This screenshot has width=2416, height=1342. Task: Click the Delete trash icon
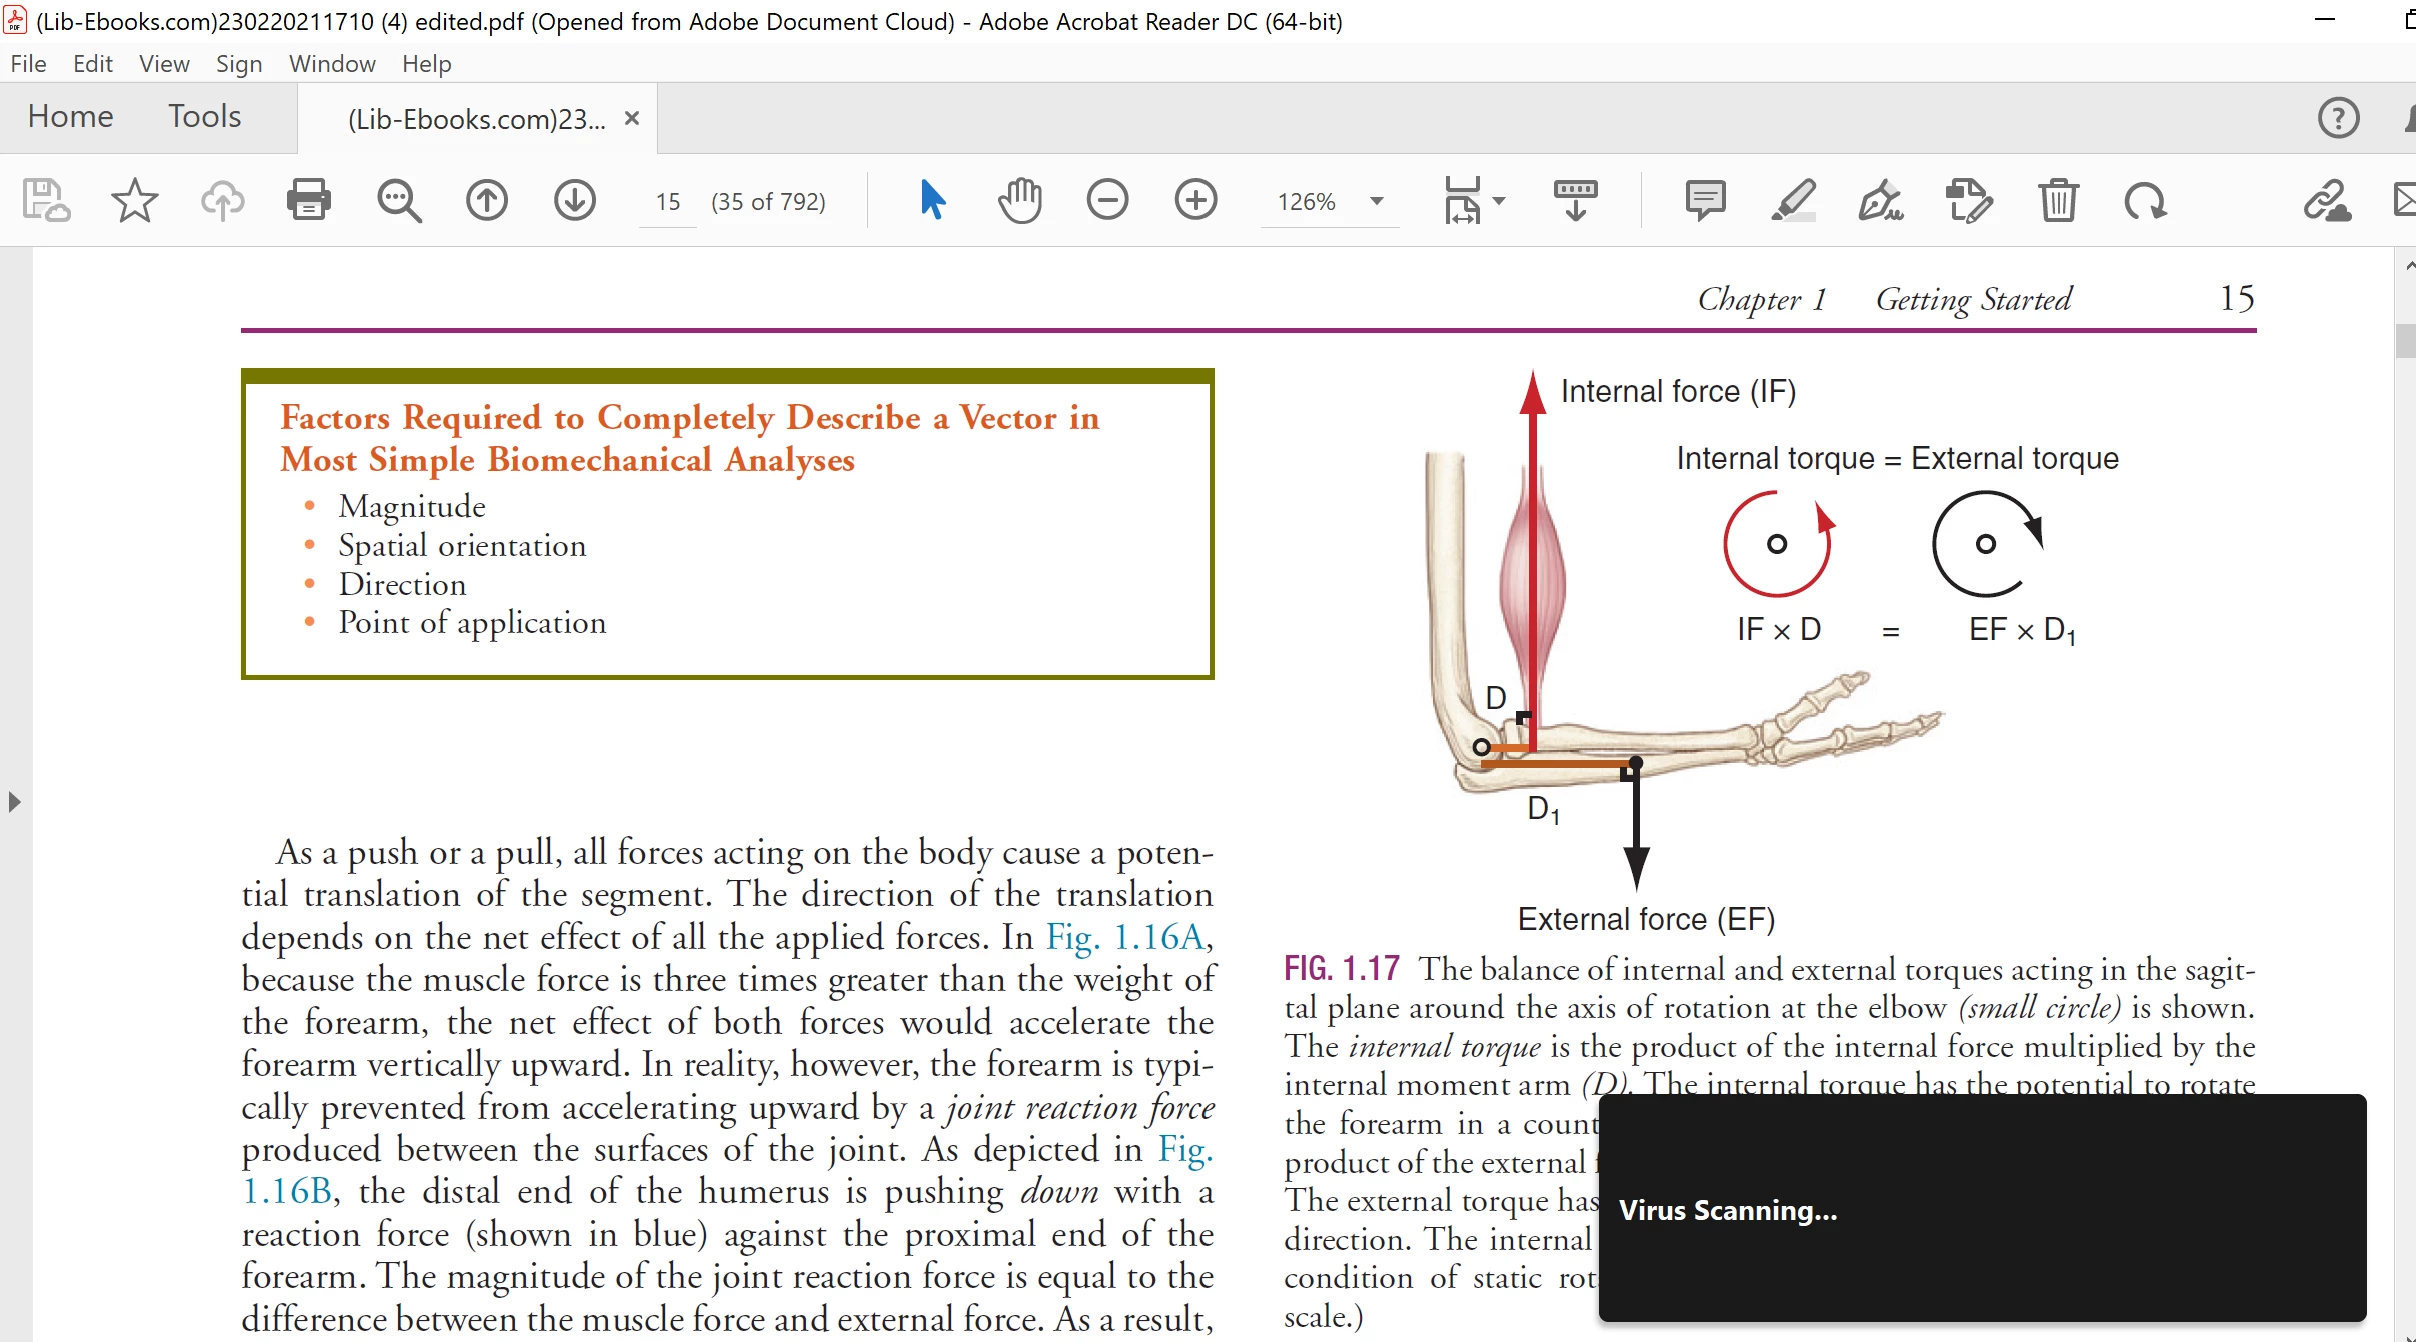pyautogui.click(x=2058, y=200)
